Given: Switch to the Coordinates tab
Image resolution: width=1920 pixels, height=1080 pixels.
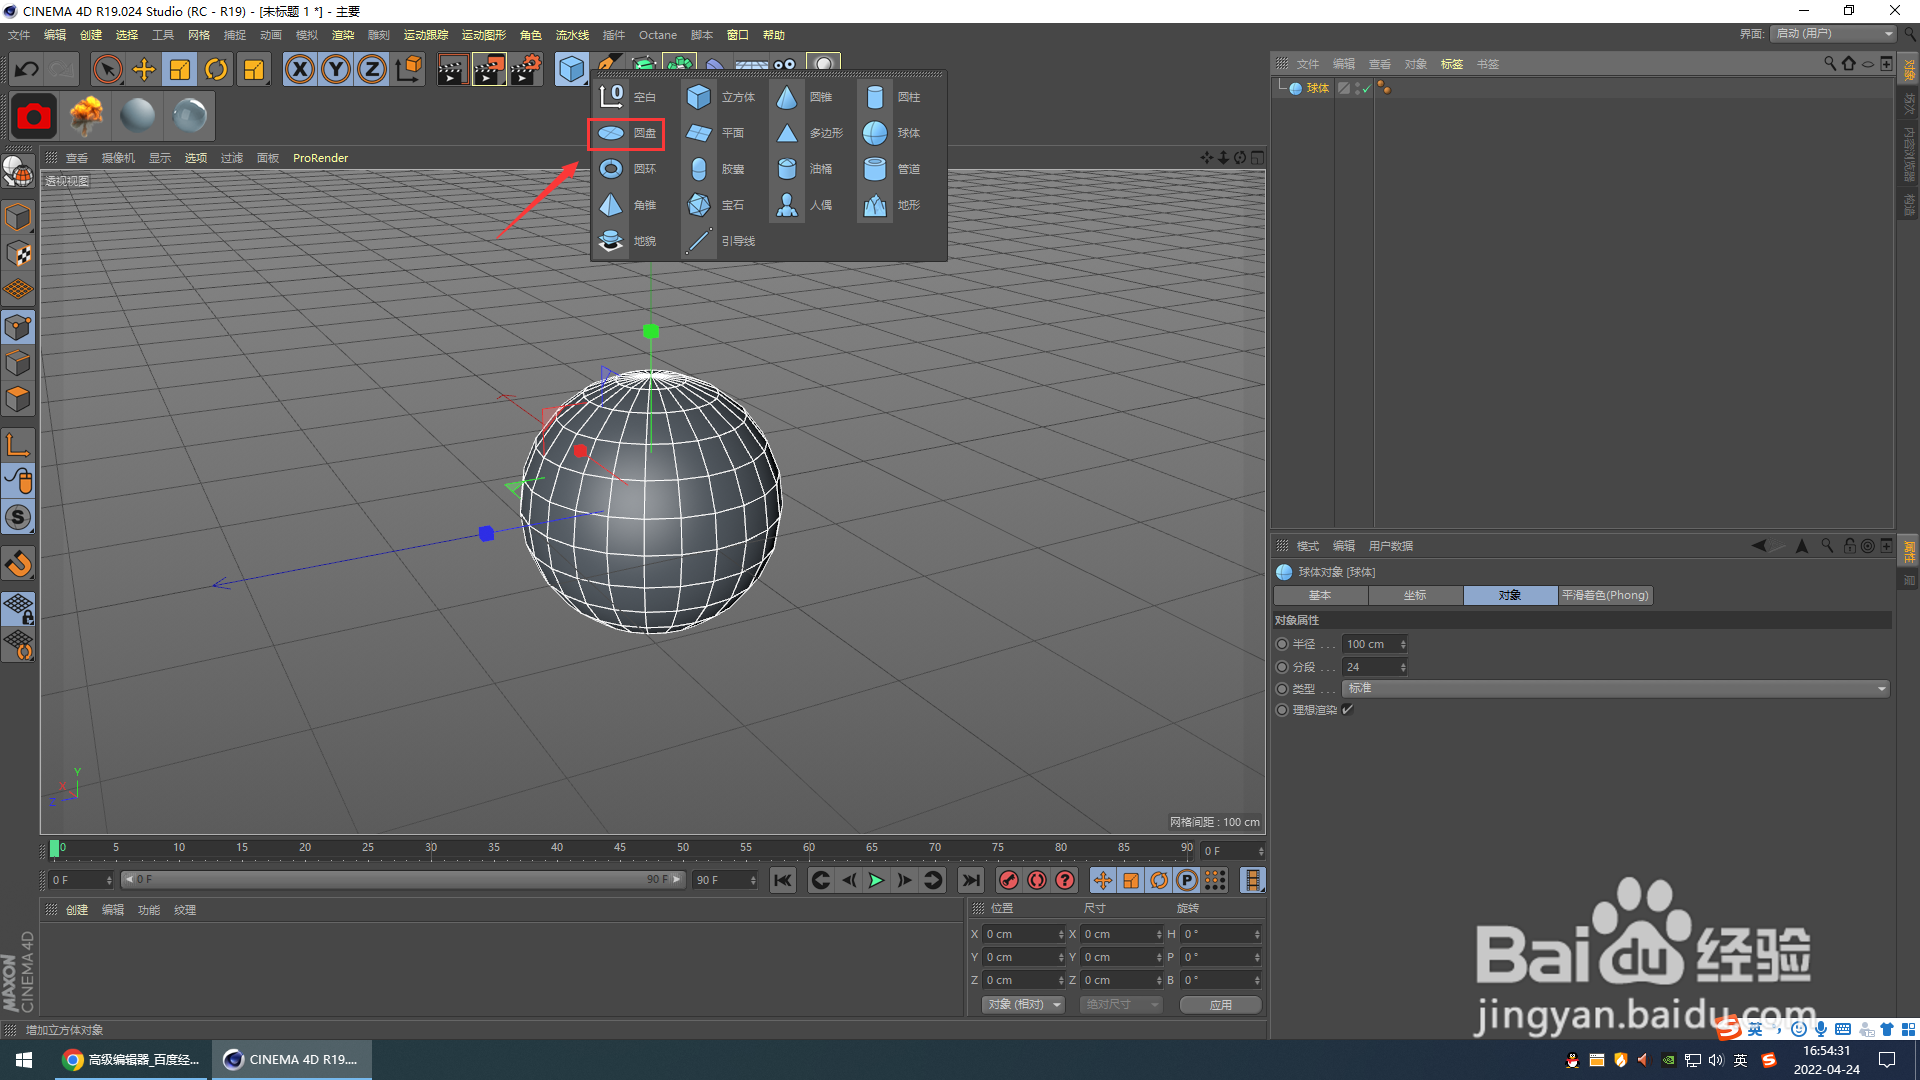Looking at the screenshot, I should coord(1415,595).
